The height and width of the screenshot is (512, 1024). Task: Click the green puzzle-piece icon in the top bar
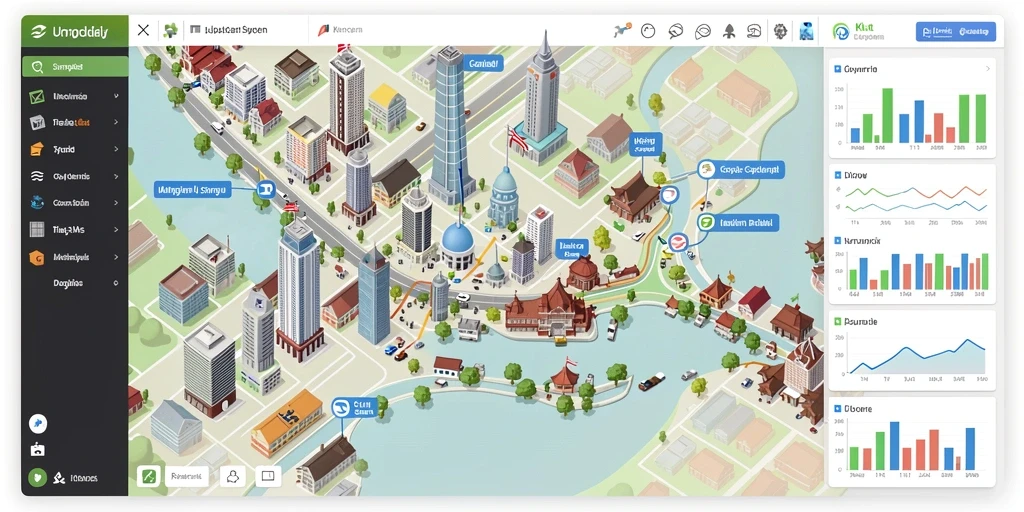click(170, 30)
